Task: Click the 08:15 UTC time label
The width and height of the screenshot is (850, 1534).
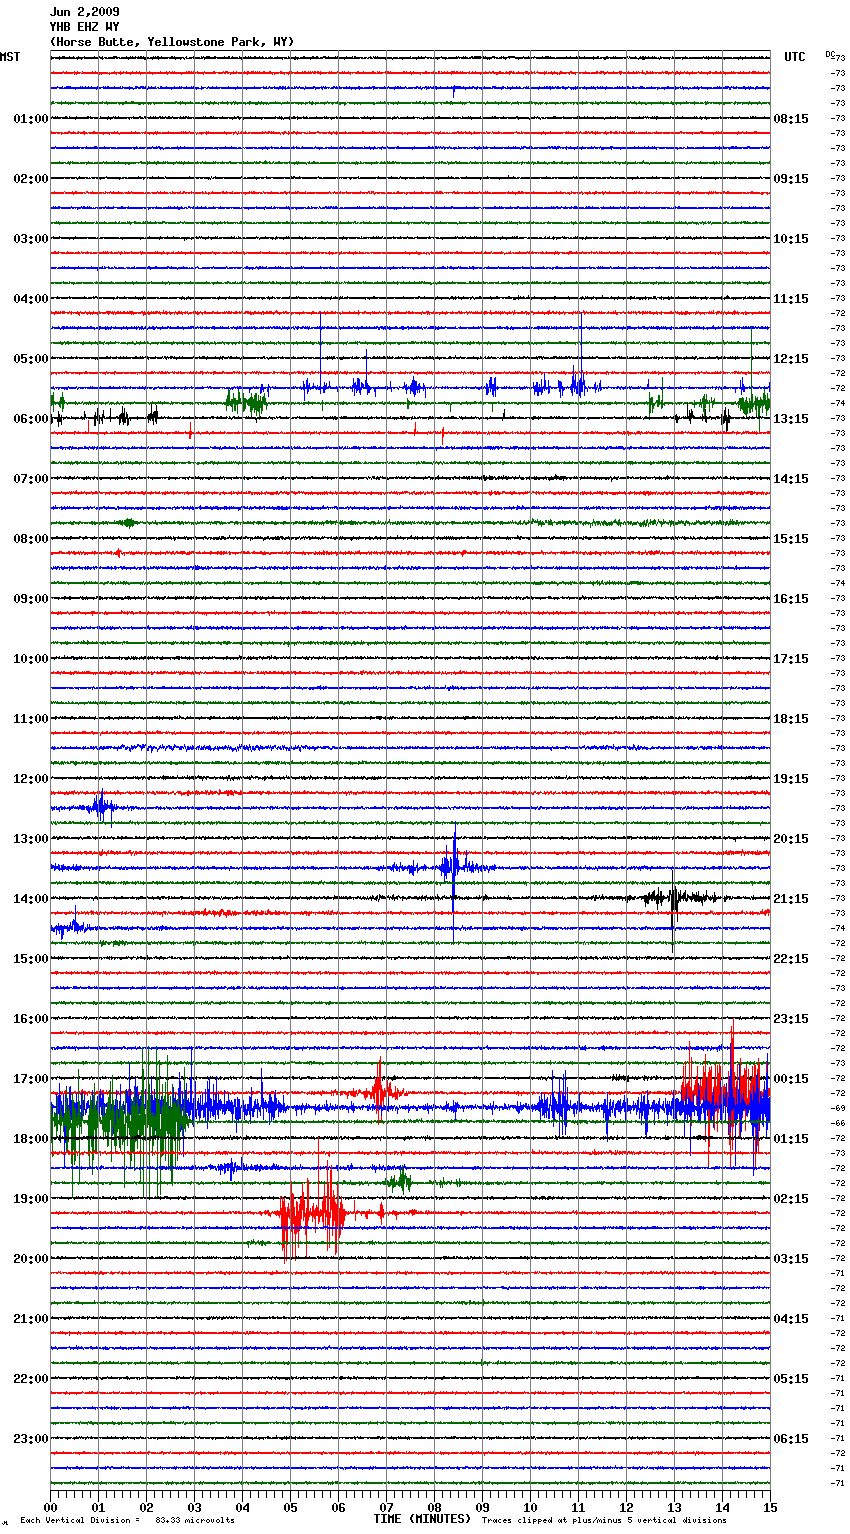Action: 791,119
